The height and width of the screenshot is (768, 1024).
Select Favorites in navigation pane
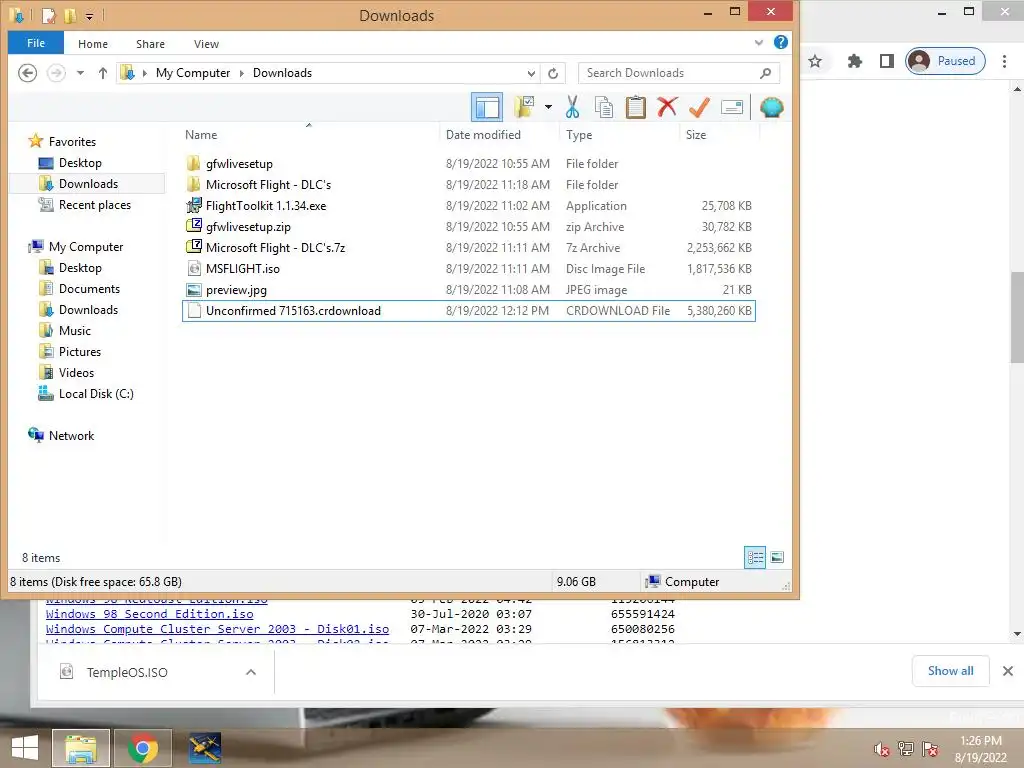tap(72, 142)
